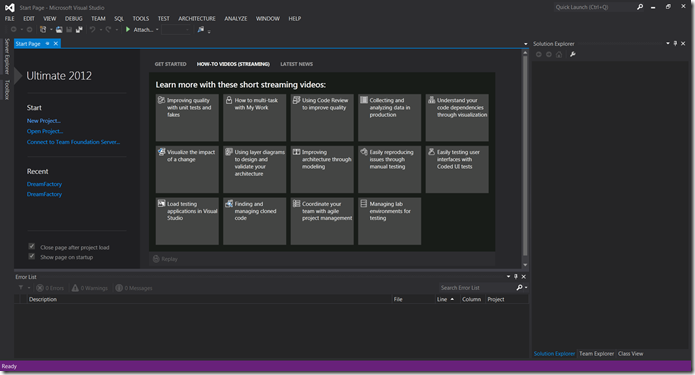
Task: Click the Replay video icon
Action: tap(156, 259)
